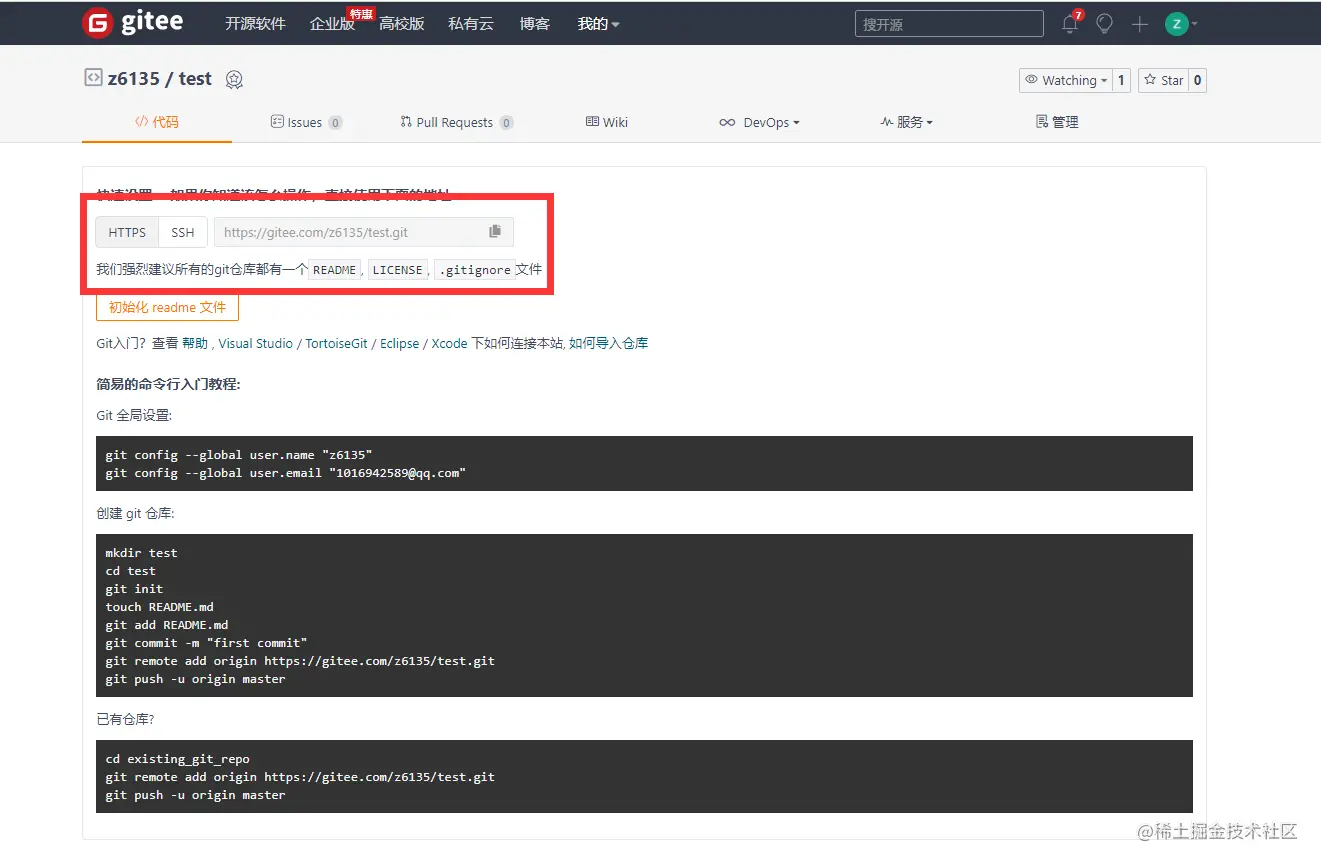This screenshot has height=865, width=1321.
Task: Switch to the 管理 tab
Action: (1057, 122)
